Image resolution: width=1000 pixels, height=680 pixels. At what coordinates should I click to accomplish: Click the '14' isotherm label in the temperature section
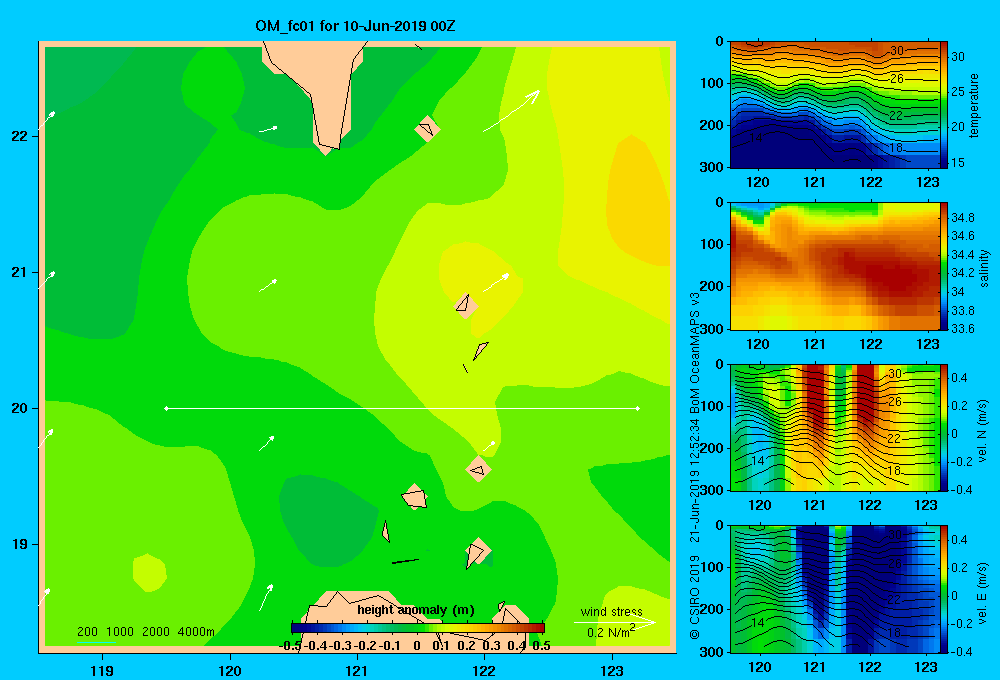[755, 138]
